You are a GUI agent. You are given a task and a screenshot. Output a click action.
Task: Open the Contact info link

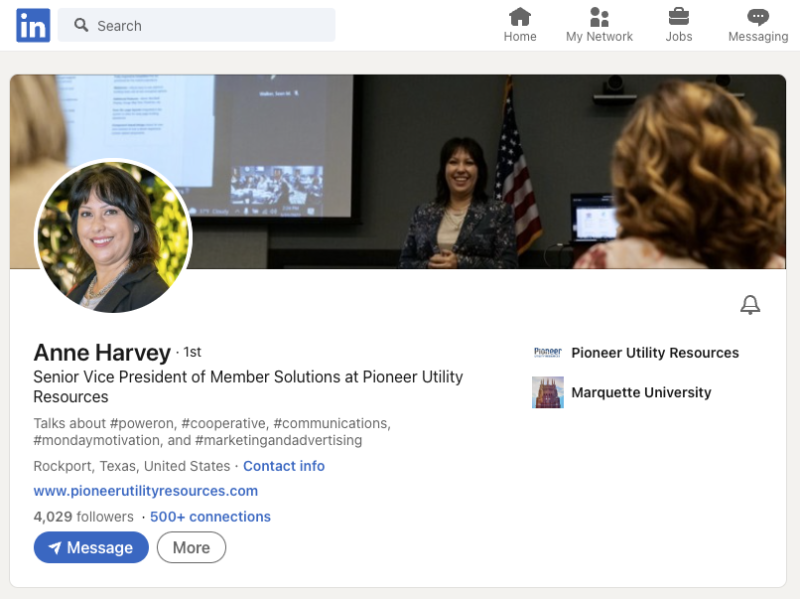coord(284,466)
